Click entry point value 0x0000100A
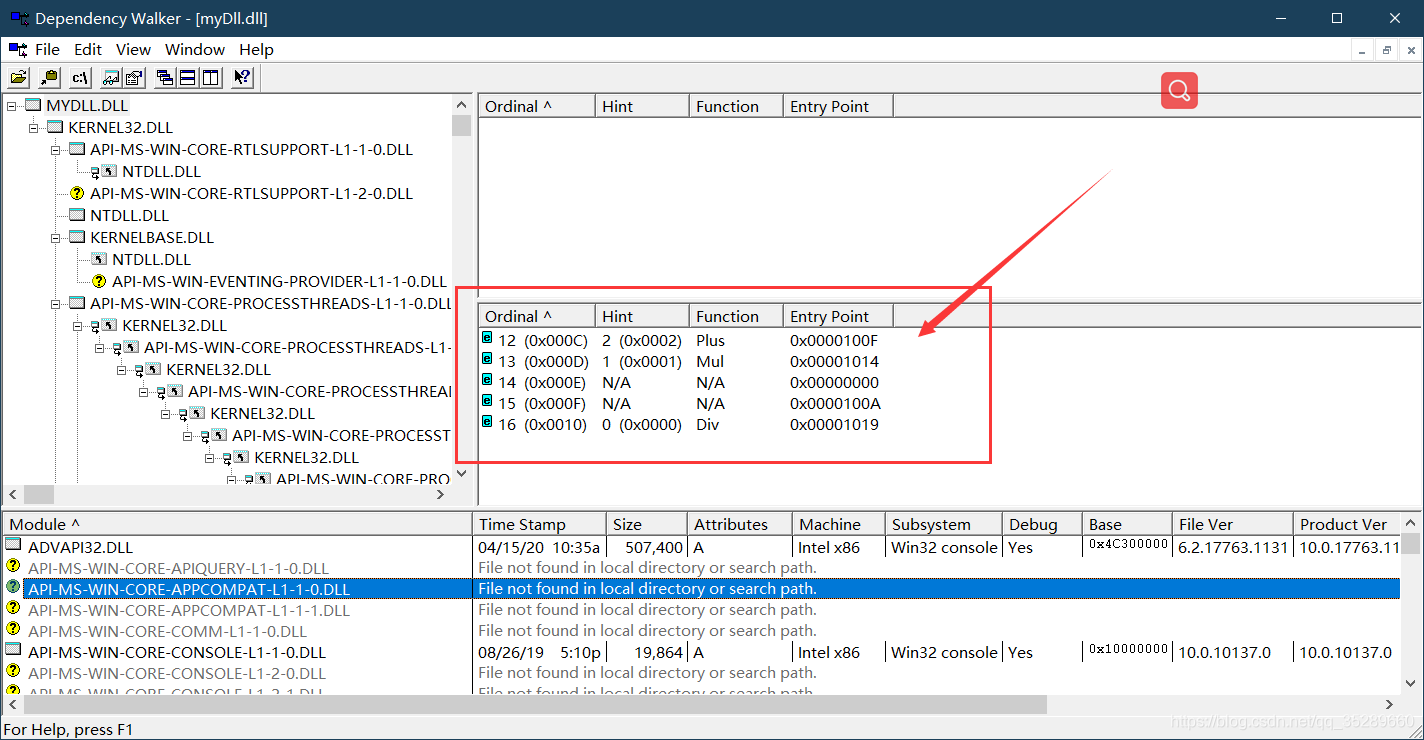This screenshot has width=1424, height=740. [834, 403]
